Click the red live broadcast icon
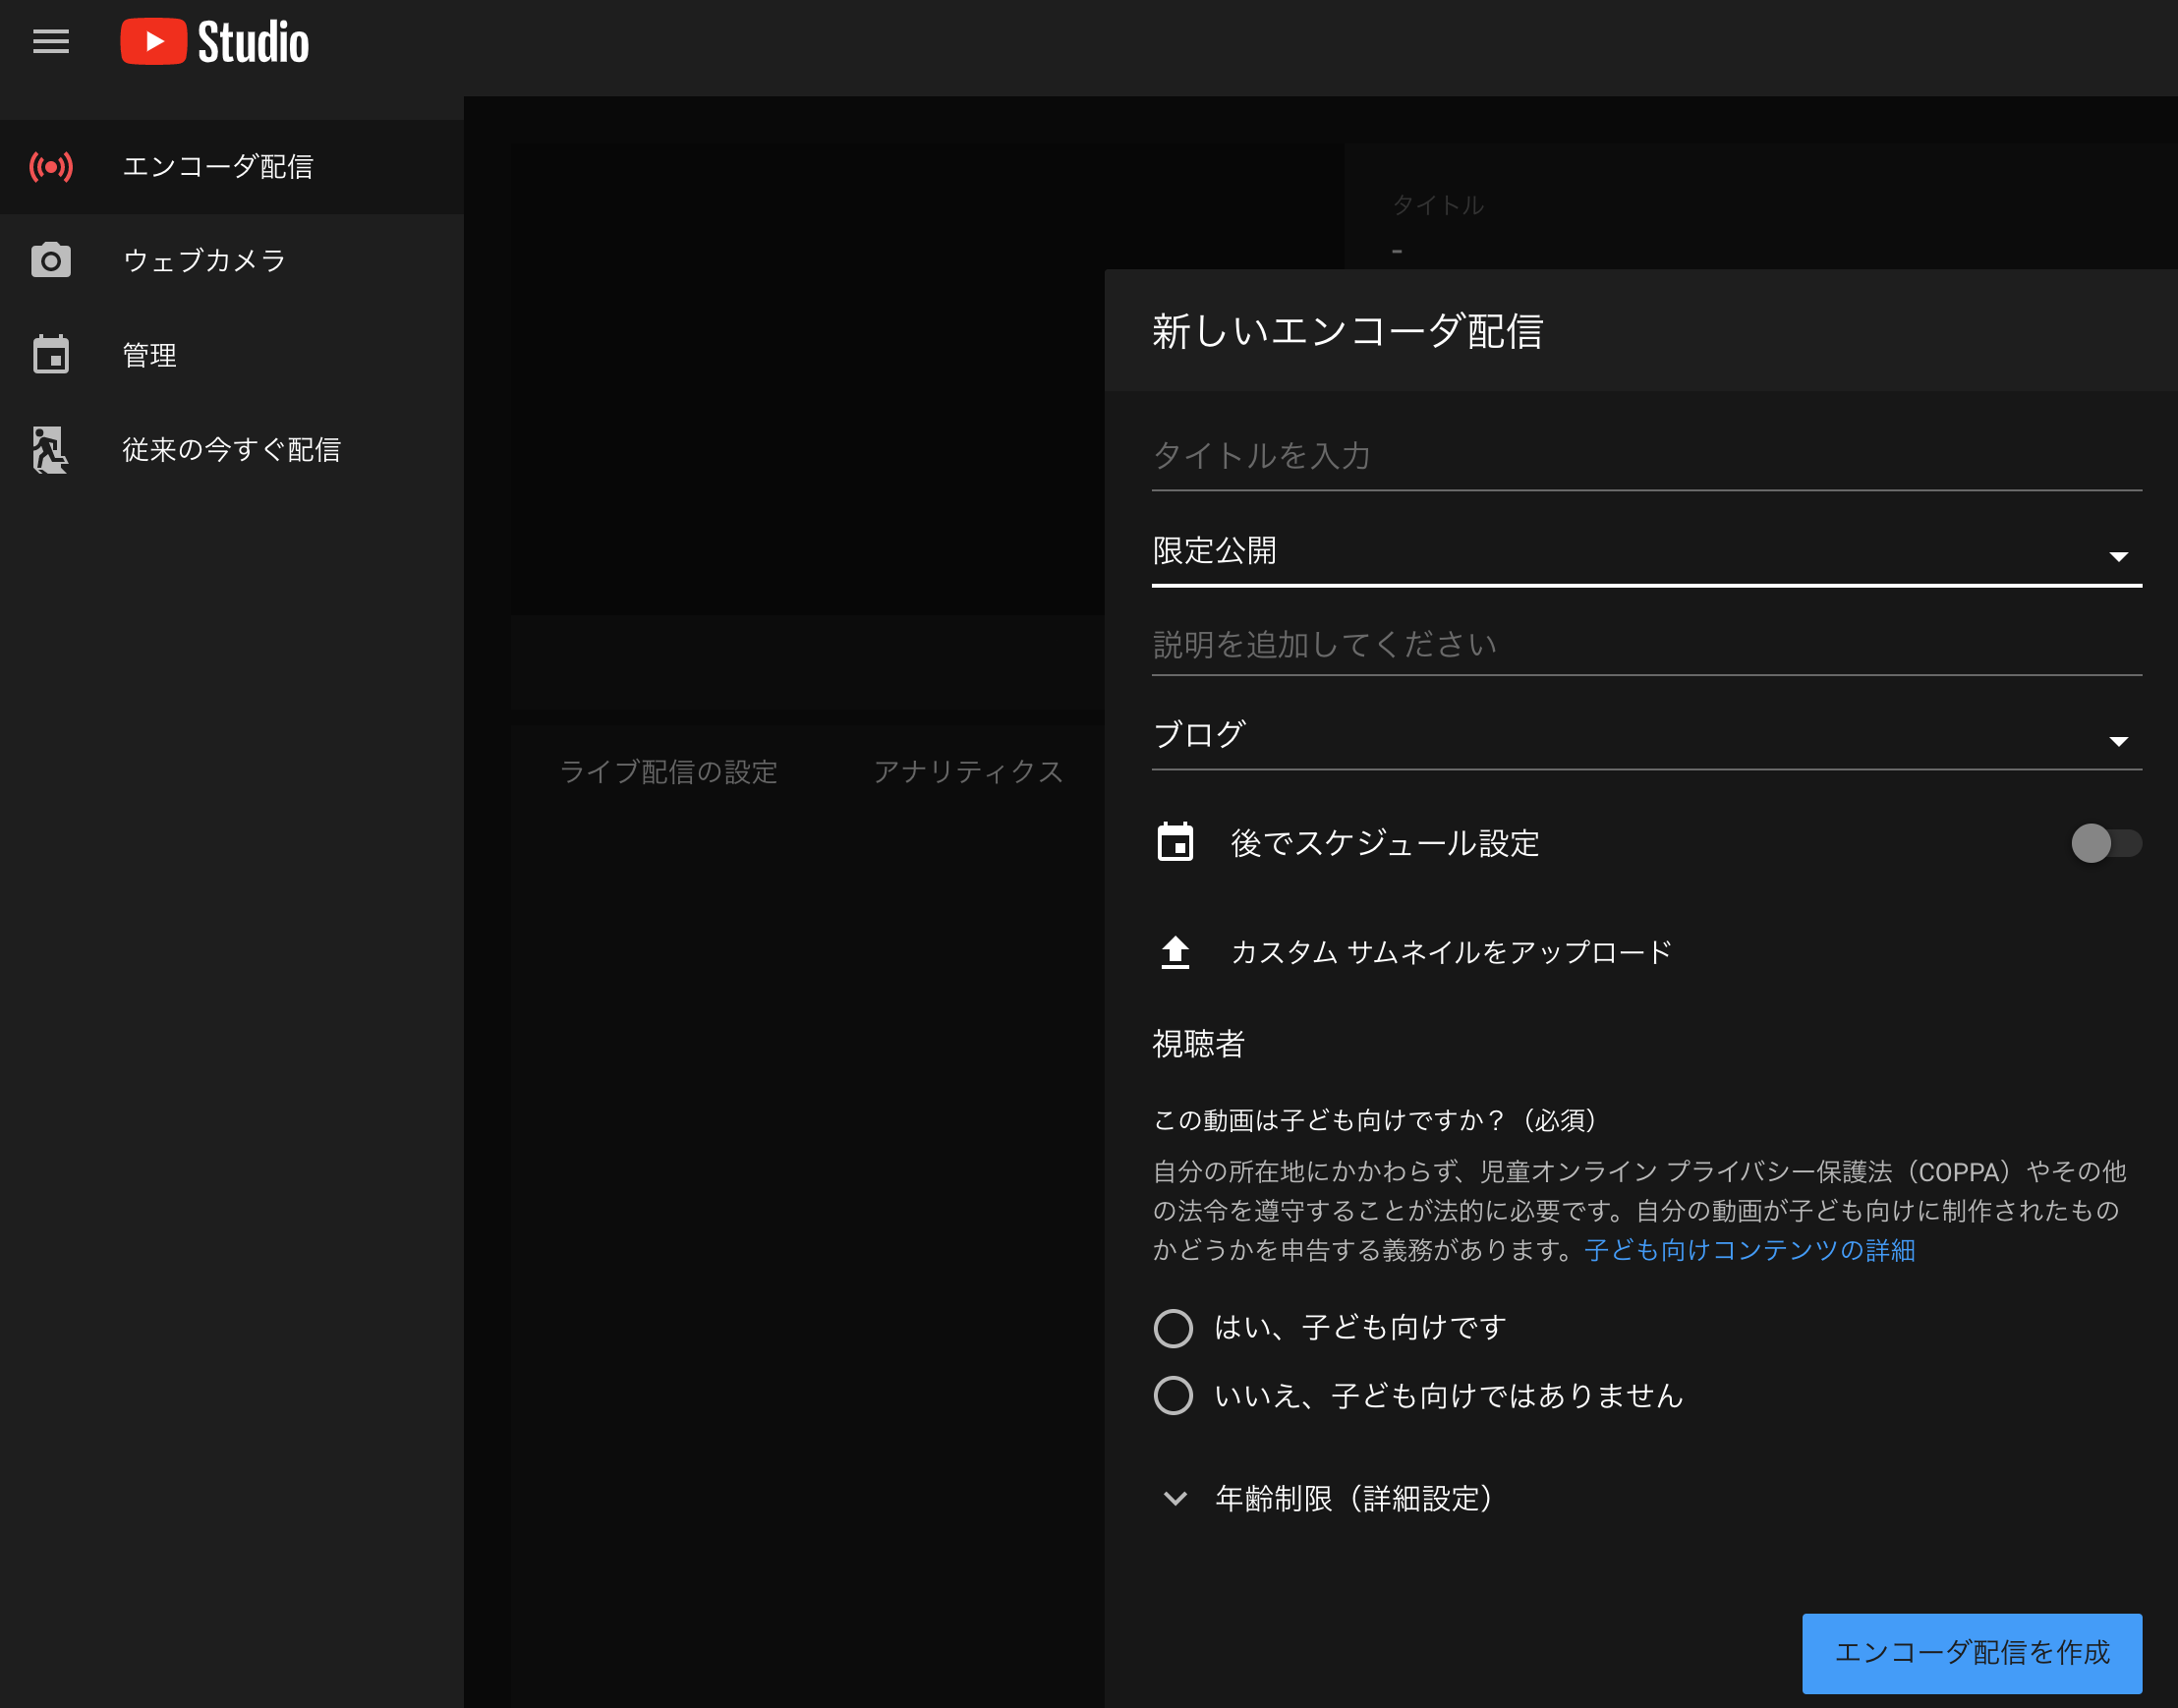Viewport: 2178px width, 1708px height. point(51,167)
